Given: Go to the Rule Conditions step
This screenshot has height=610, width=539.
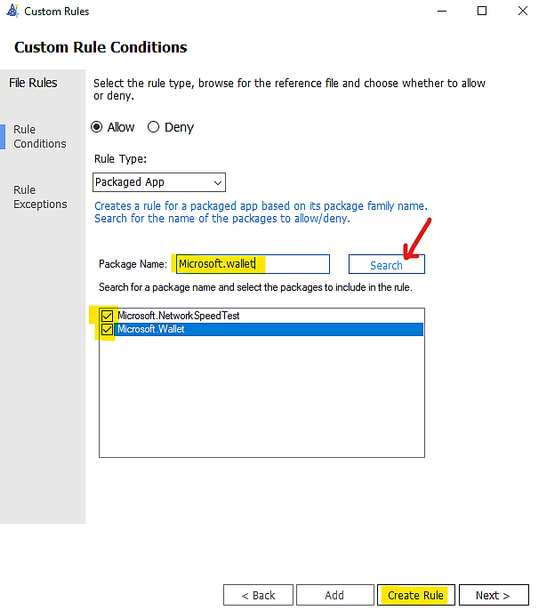Looking at the screenshot, I should click(x=40, y=137).
